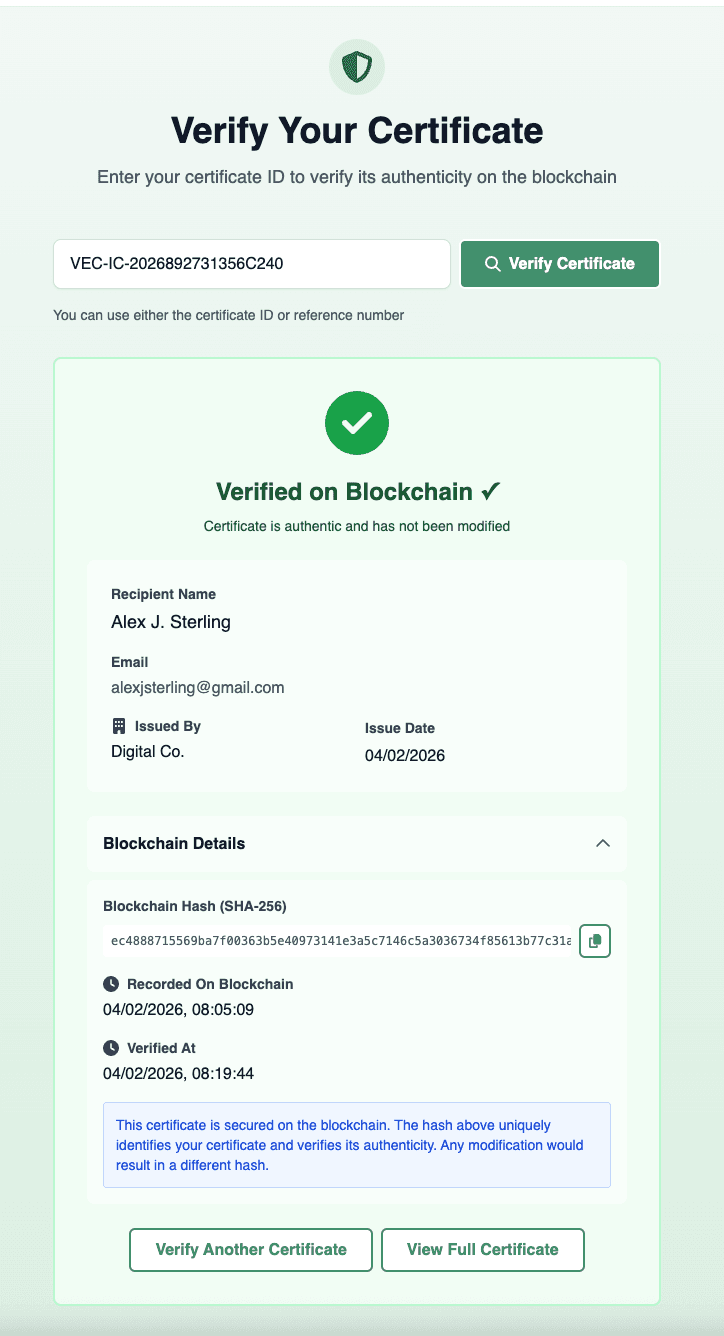Viewport: 724px width, 1336px height.
Task: Click the email alexjsterling@gmail.com
Action: coord(198,688)
